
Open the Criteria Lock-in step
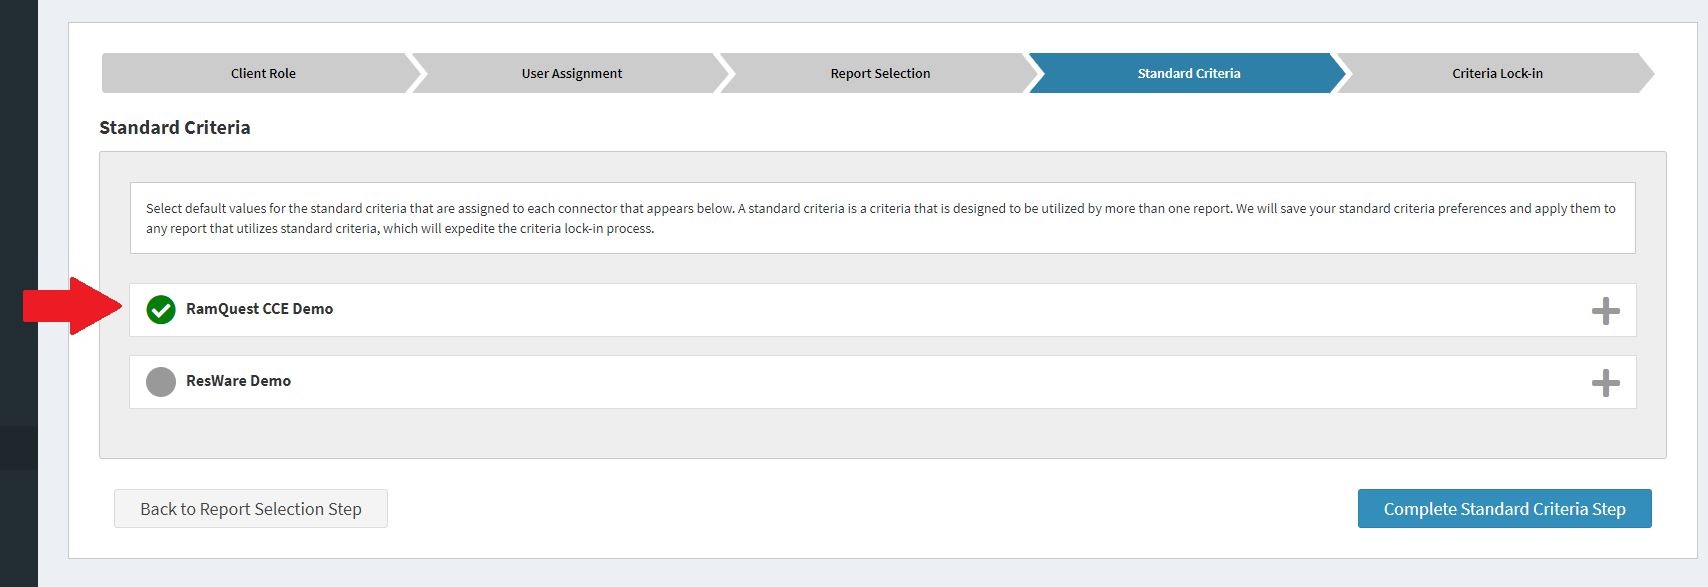click(x=1496, y=72)
